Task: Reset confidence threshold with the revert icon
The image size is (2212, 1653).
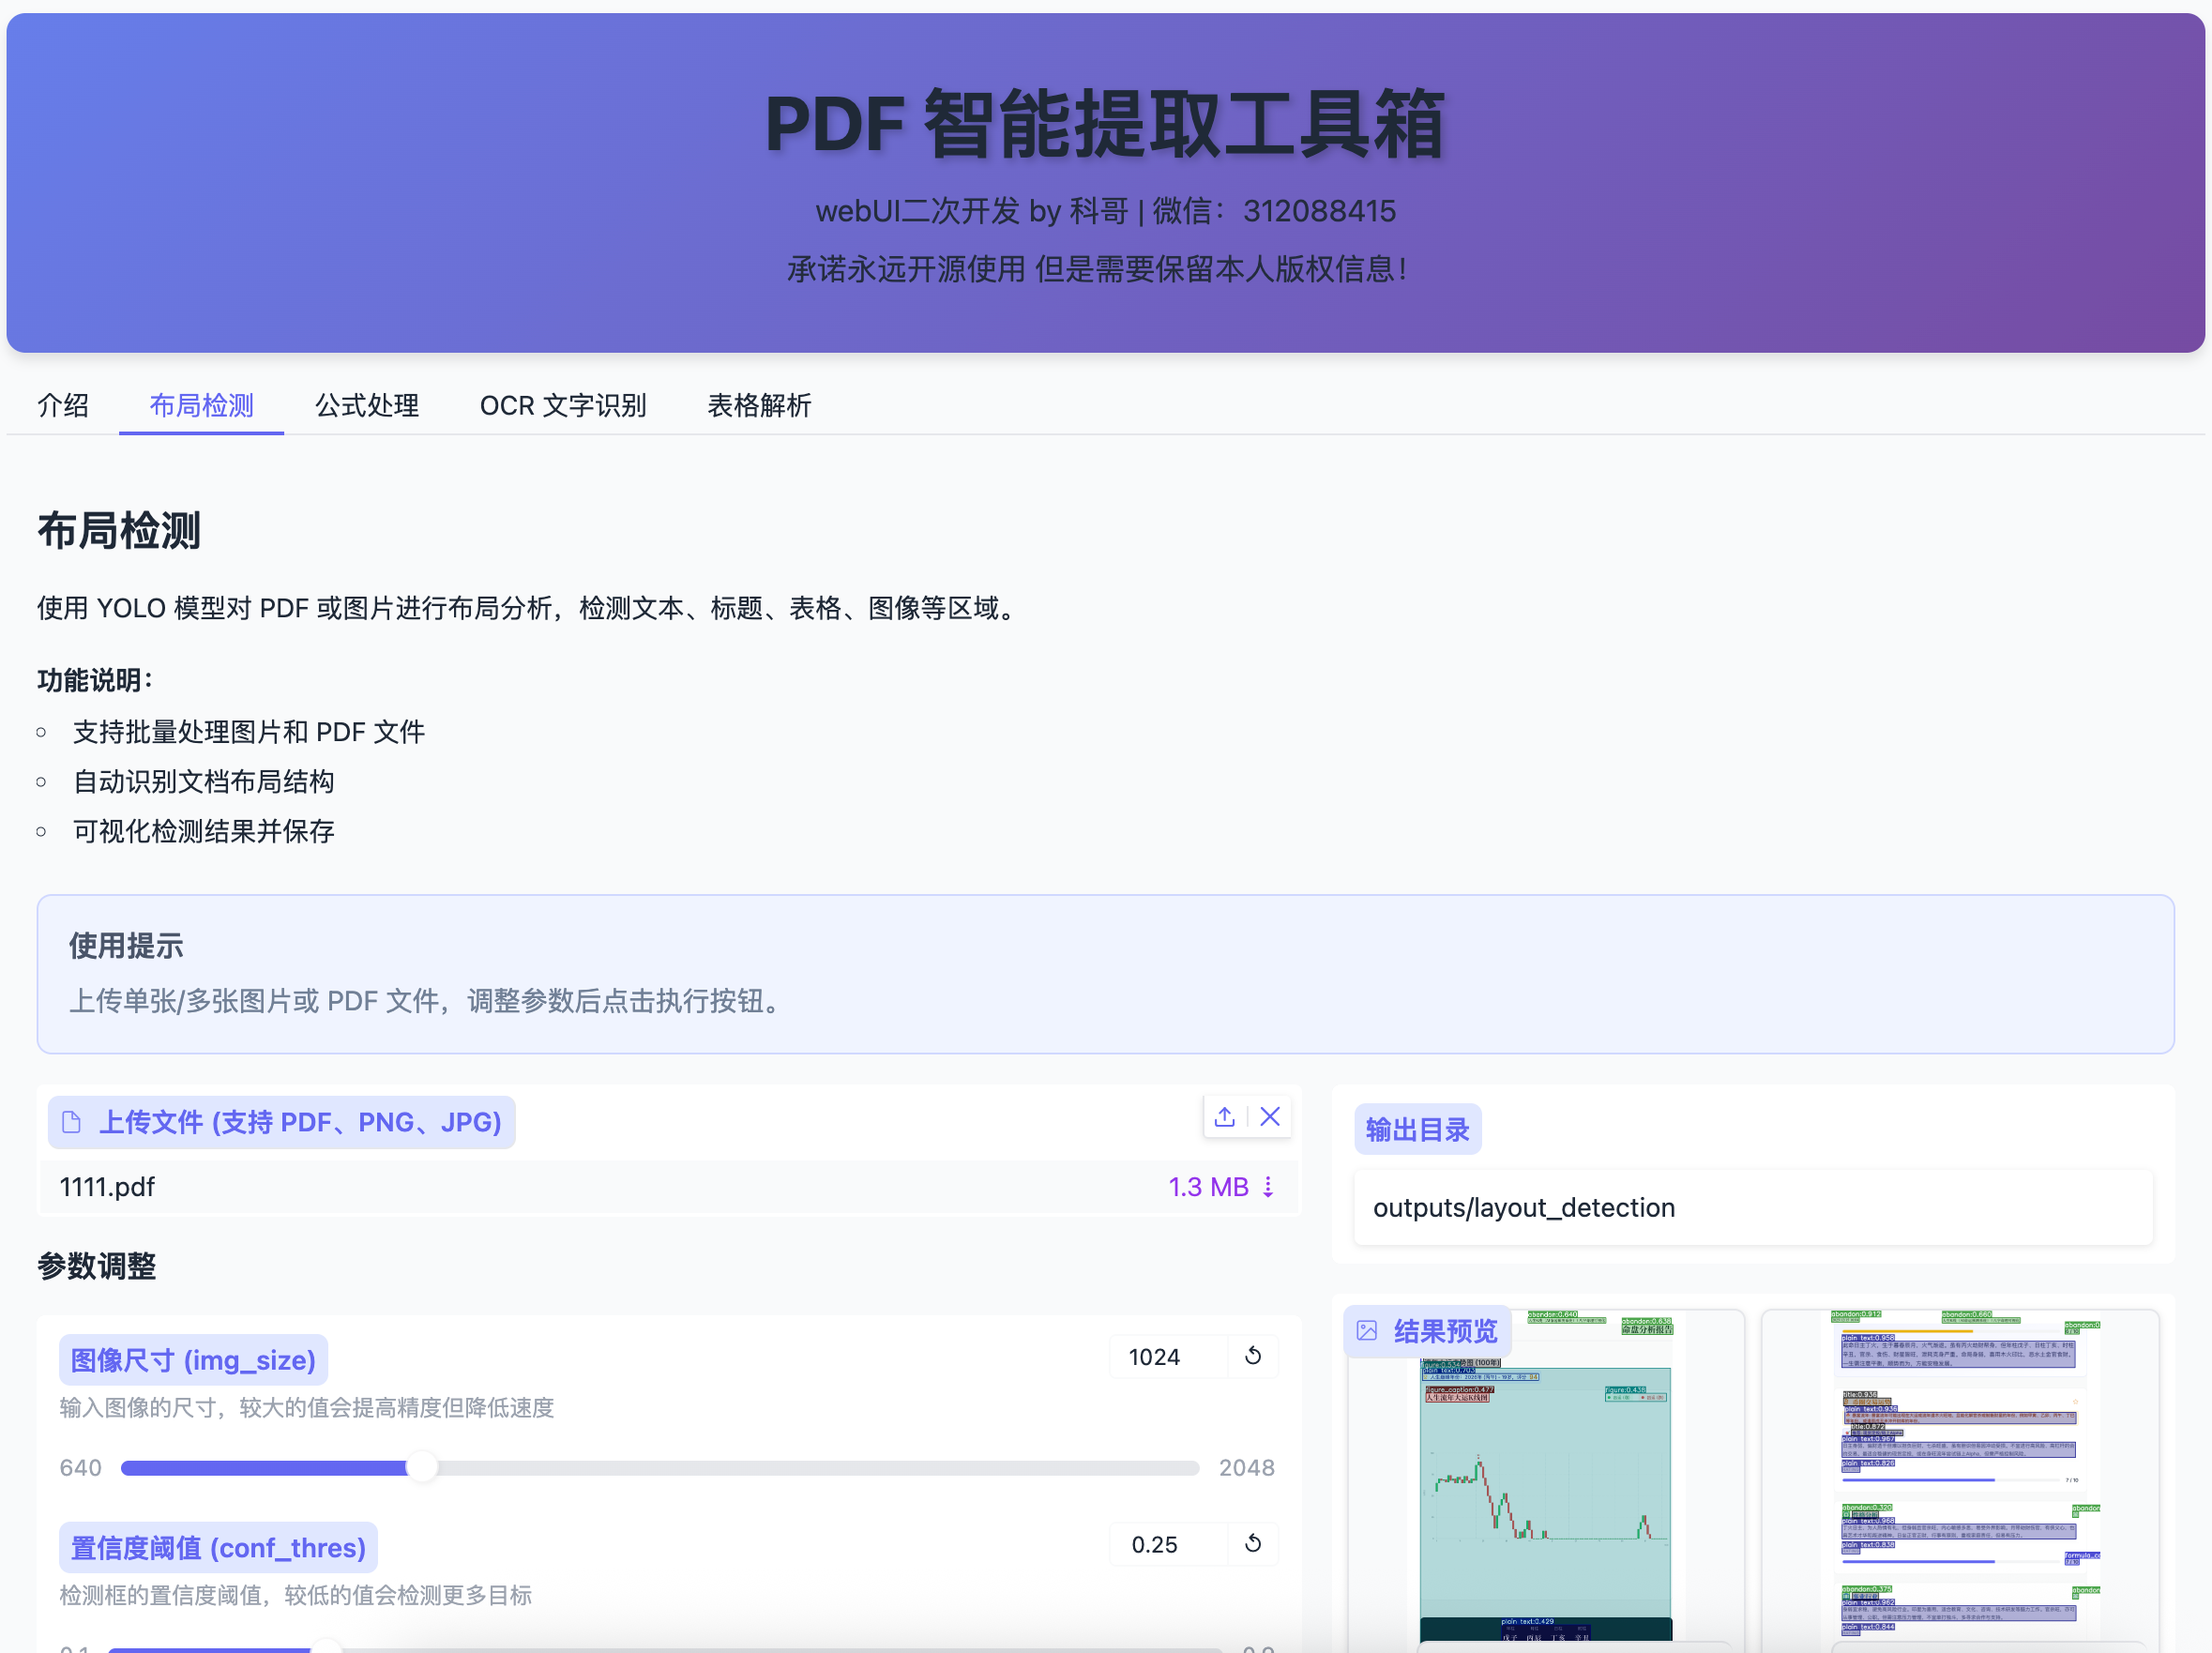Action: (x=1253, y=1544)
